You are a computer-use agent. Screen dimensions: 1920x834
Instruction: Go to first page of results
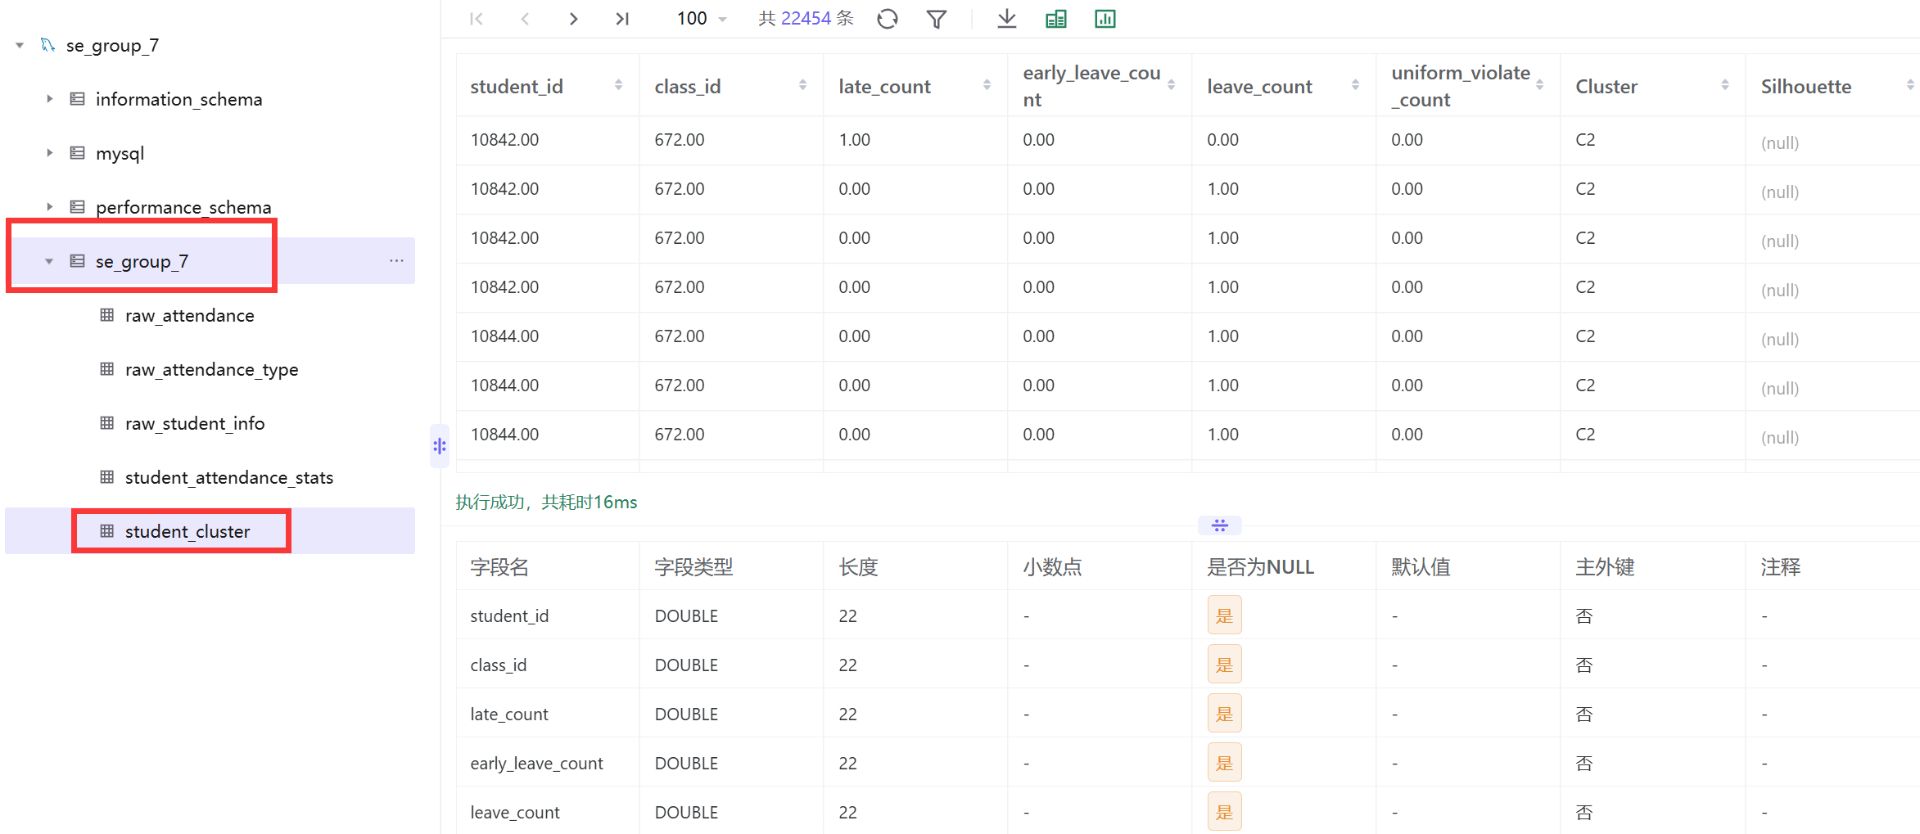tap(476, 18)
